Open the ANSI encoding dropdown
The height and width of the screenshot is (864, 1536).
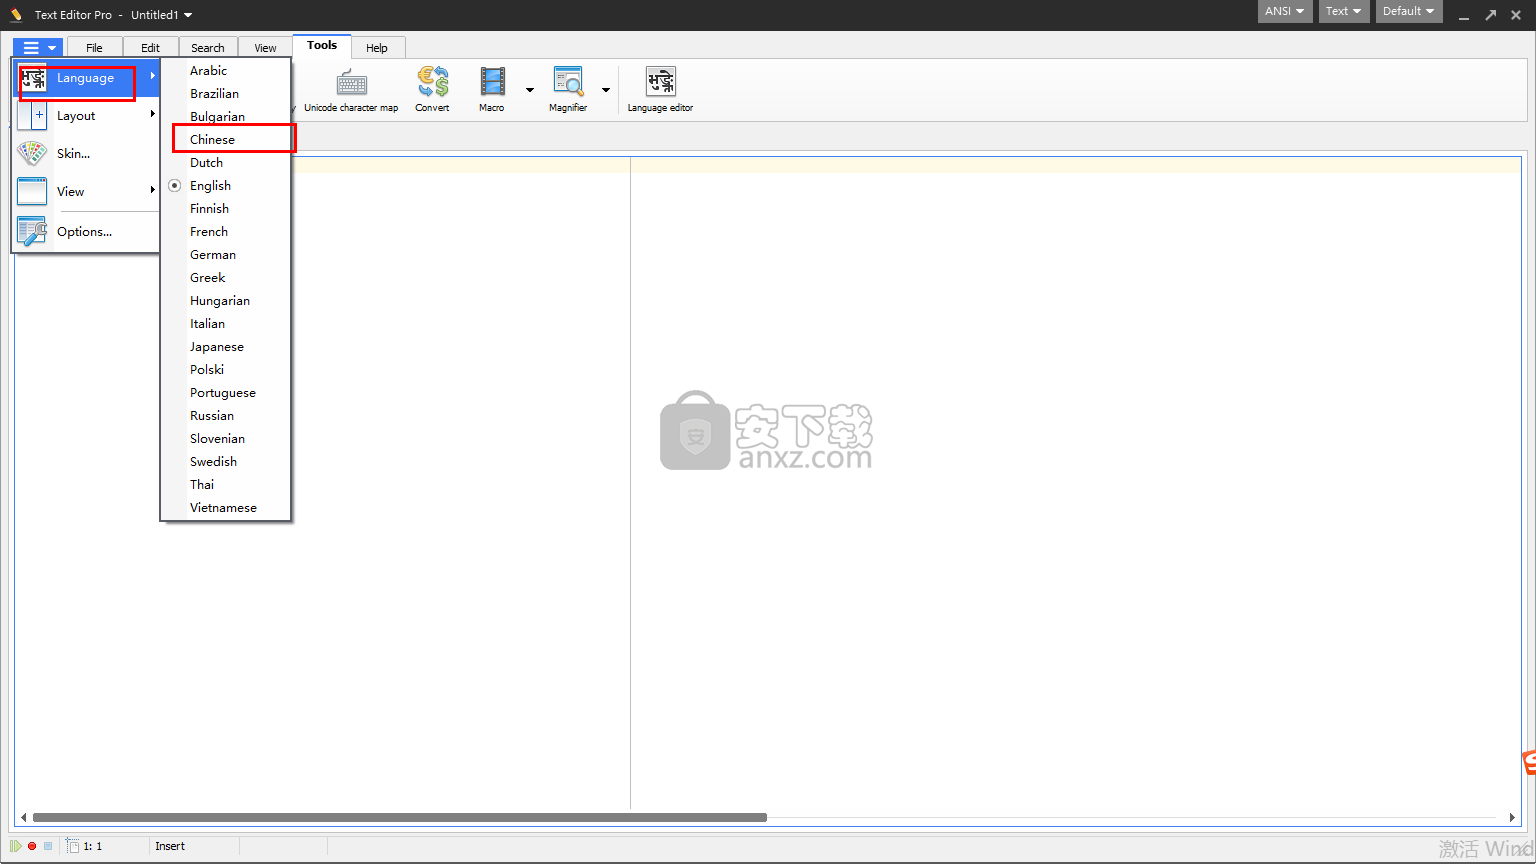coord(1285,11)
